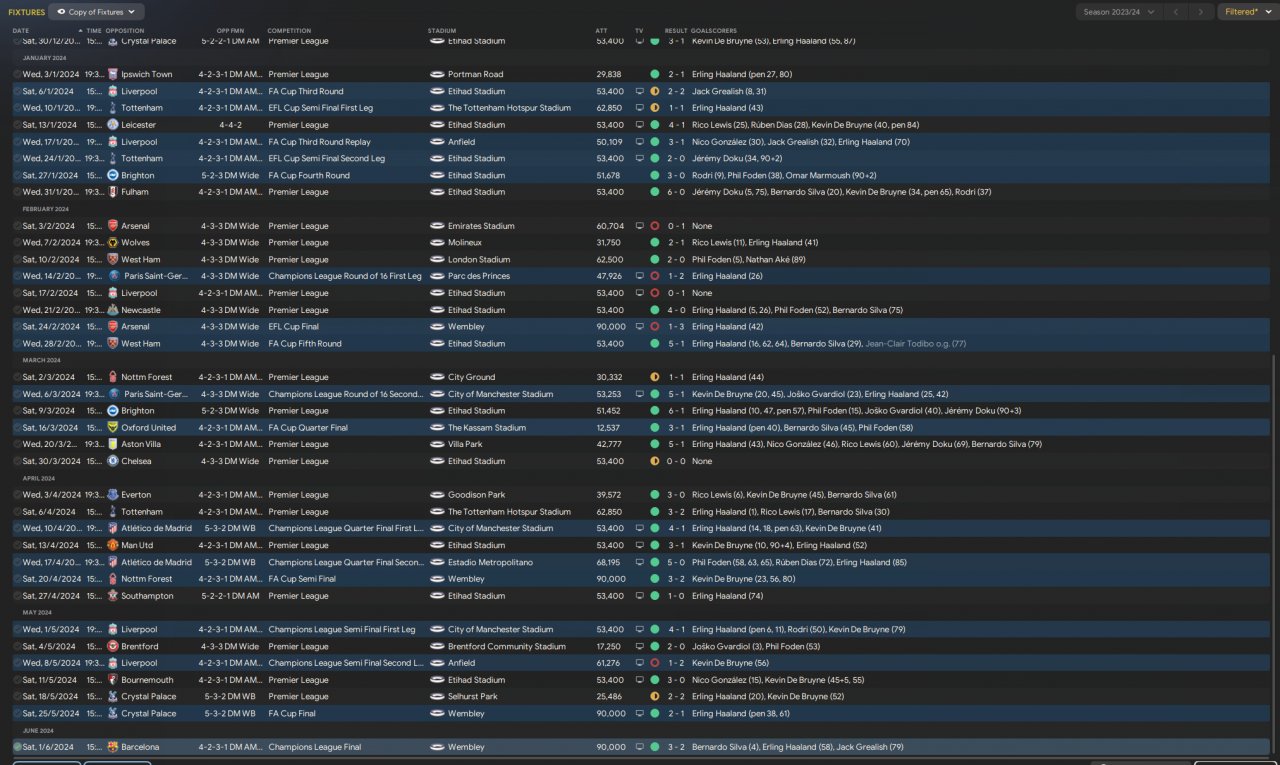Viewport: 1280px width, 765px height.
Task: Click the stadium icon beside Goodison Park
Action: point(437,495)
